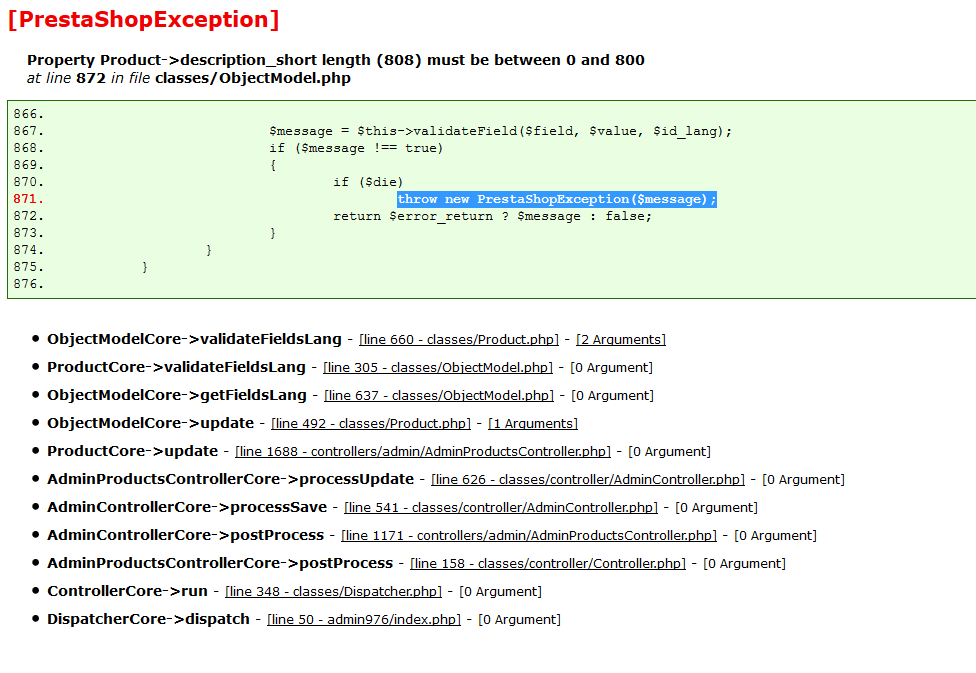Click 'if ($die)' code line
The image size is (976, 673).
point(368,182)
